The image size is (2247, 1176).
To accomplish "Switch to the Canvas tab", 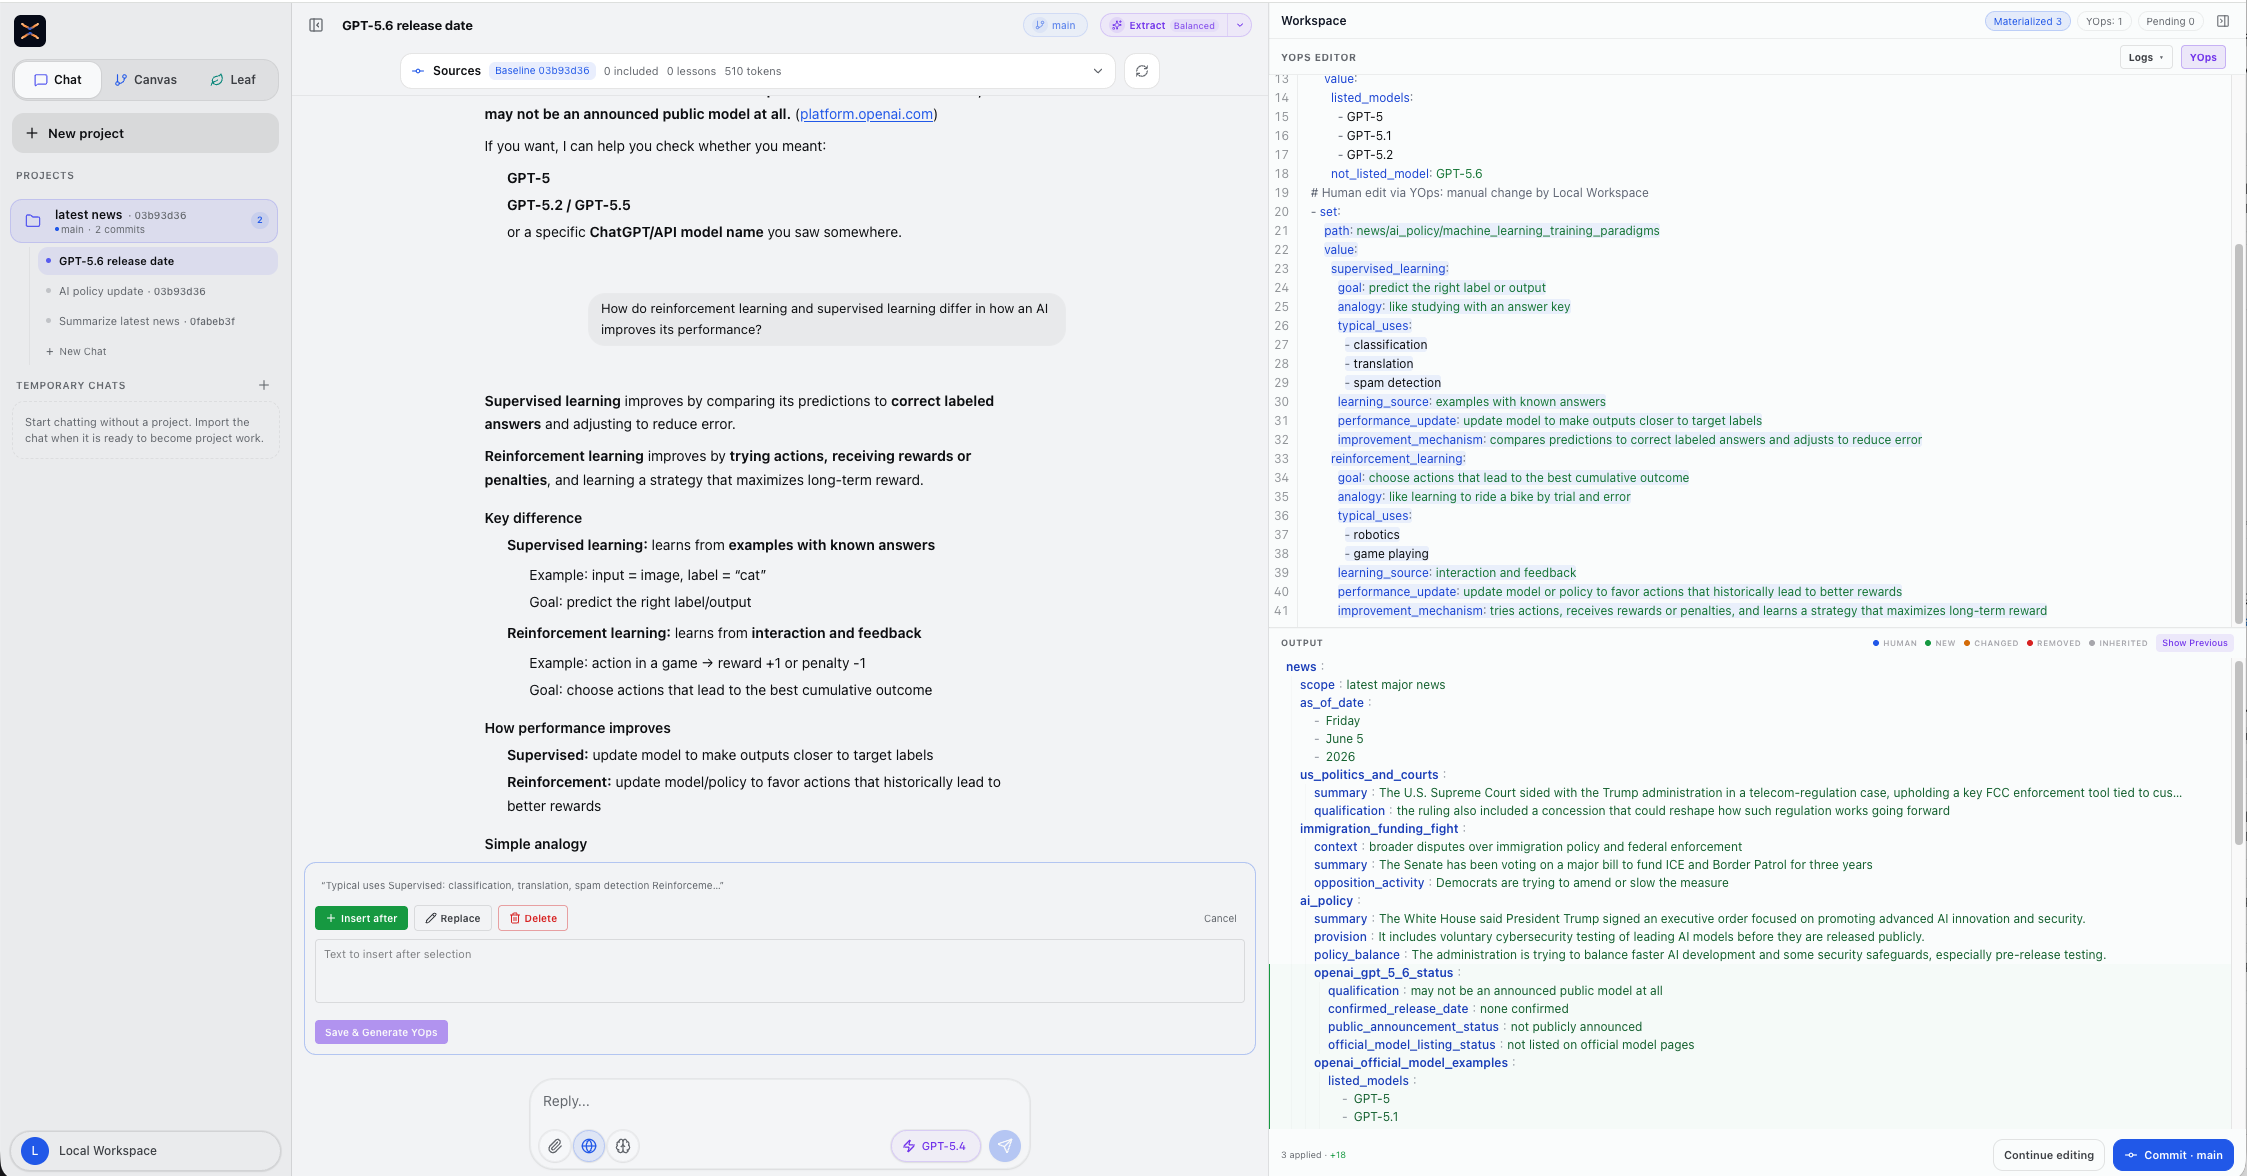I will [x=145, y=80].
